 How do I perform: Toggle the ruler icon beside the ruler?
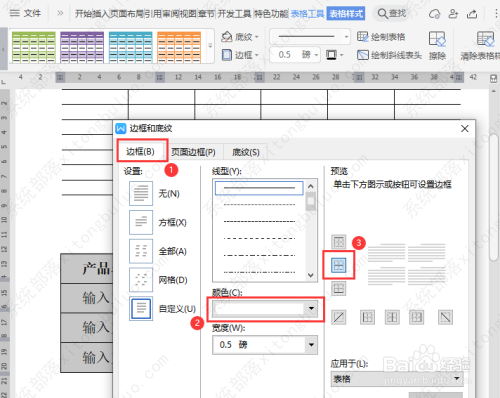493,78
